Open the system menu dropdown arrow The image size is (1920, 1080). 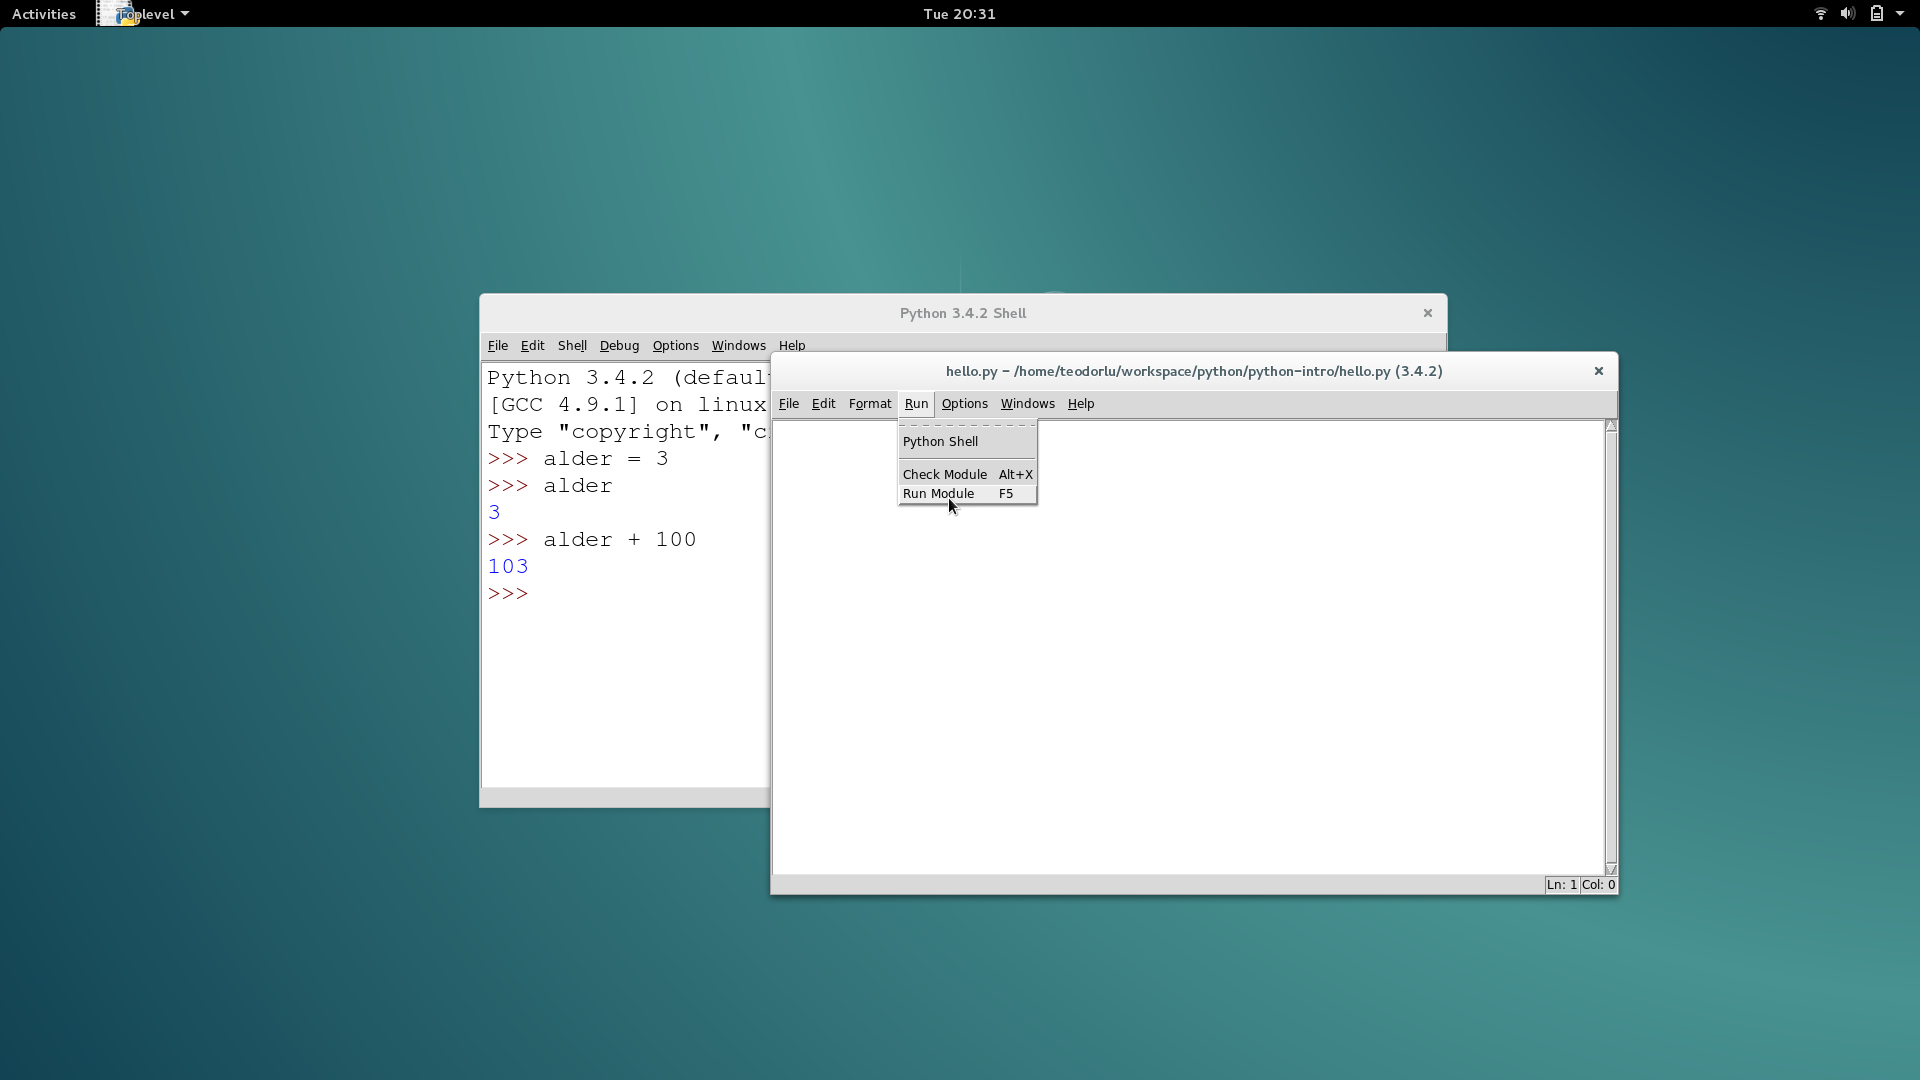point(1900,14)
